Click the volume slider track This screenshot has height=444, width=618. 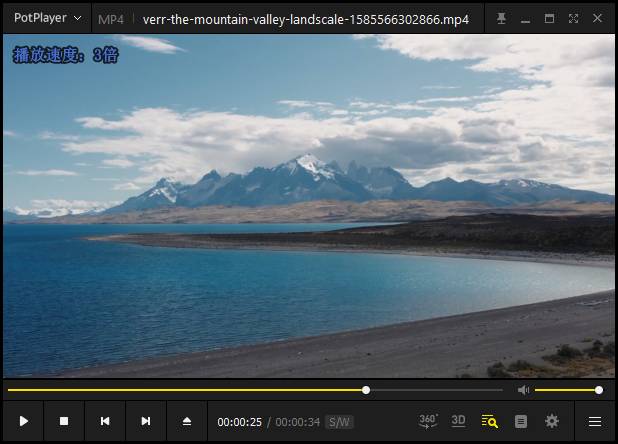click(x=566, y=390)
